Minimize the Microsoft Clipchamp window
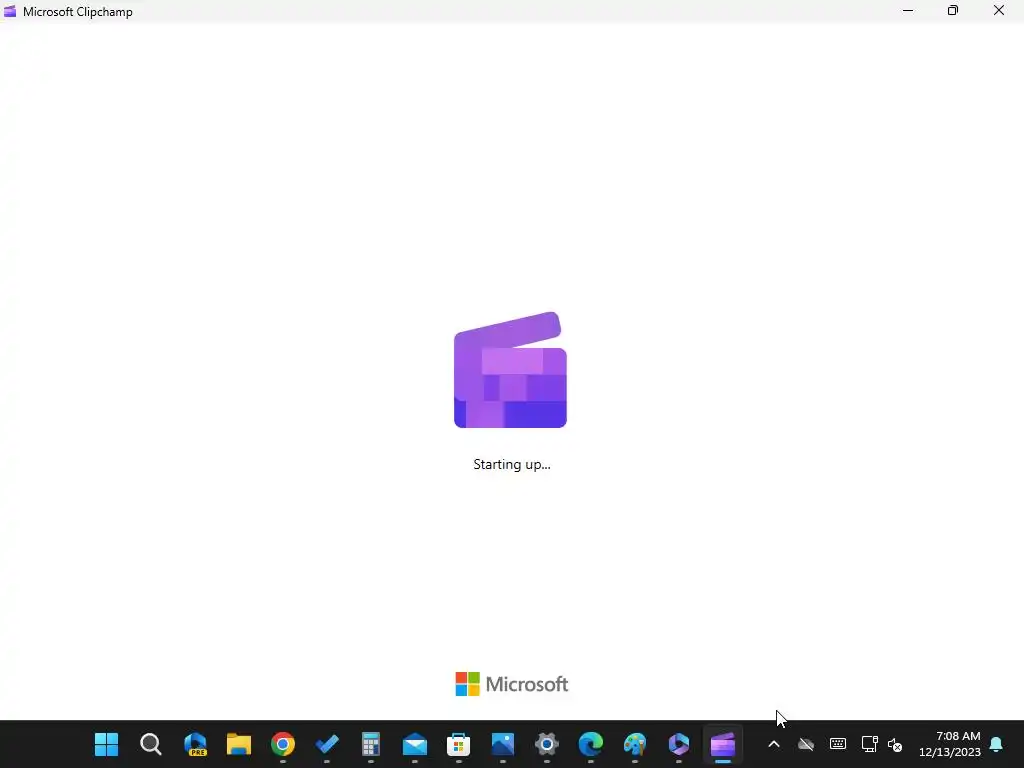 point(908,10)
